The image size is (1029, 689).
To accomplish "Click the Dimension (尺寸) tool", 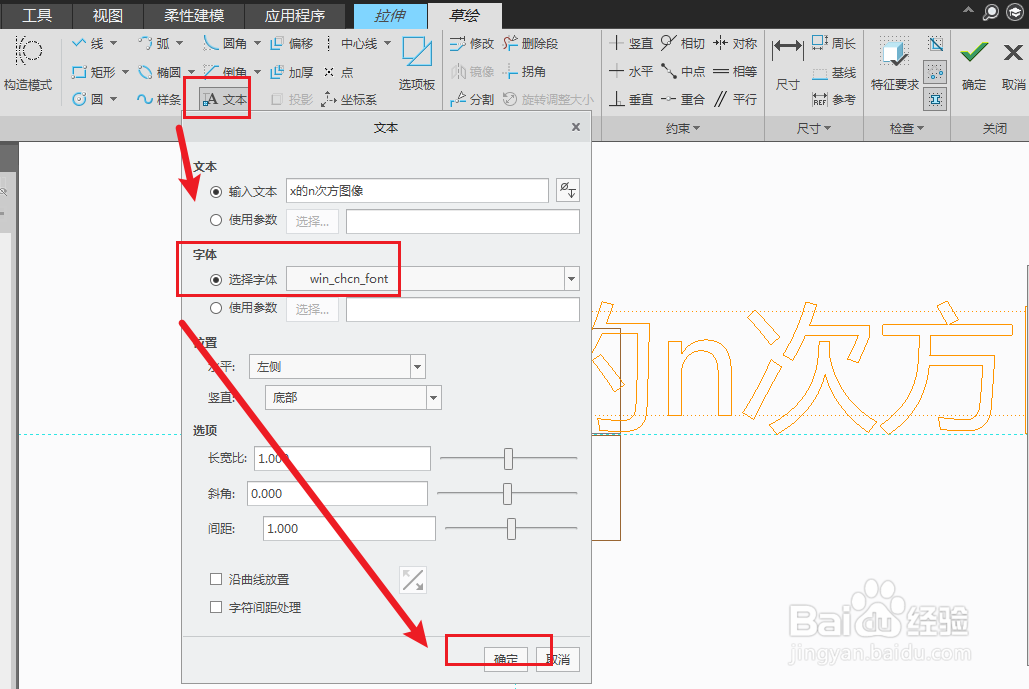I will tap(788, 64).
